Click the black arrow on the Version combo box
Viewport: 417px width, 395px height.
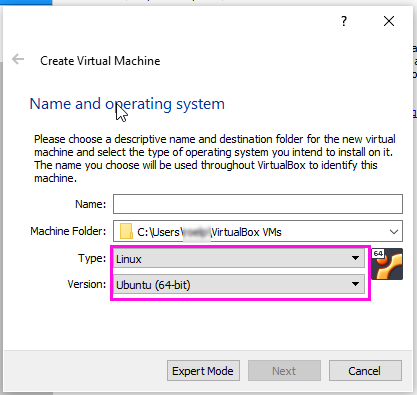point(355,284)
